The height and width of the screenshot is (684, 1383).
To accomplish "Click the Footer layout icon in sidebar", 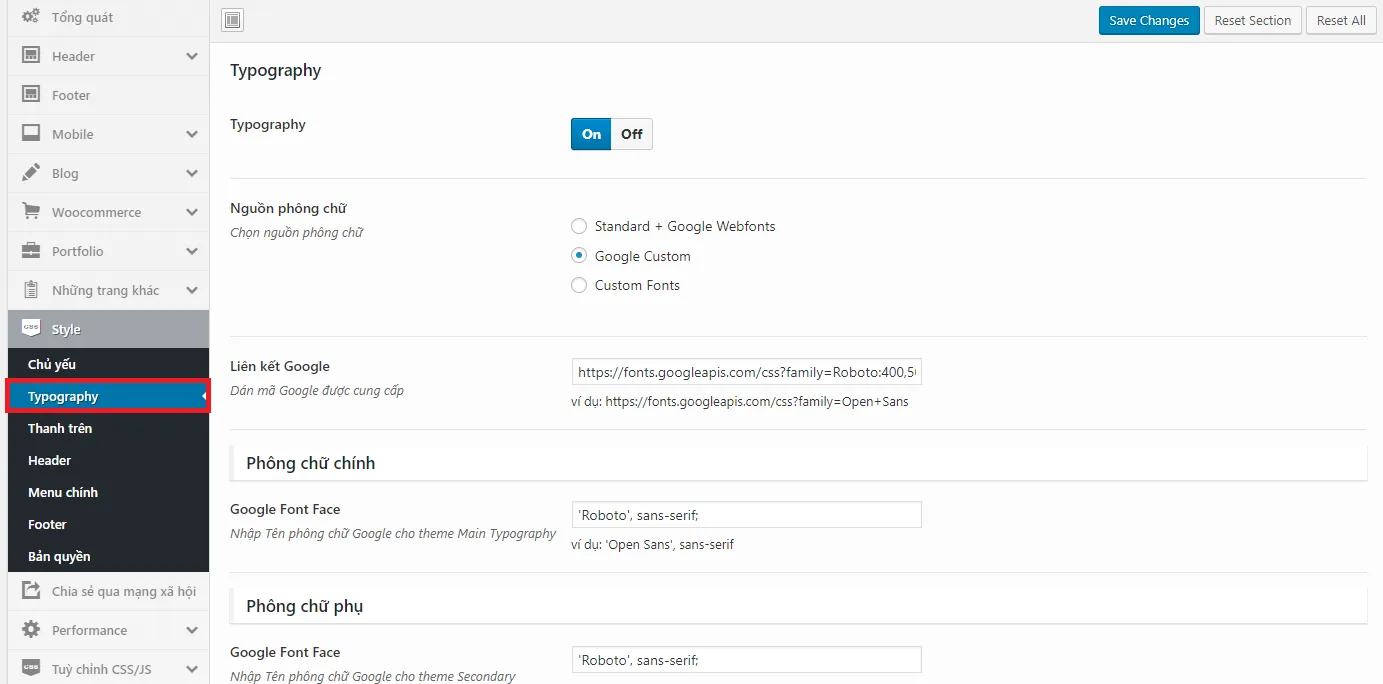I will 31,95.
